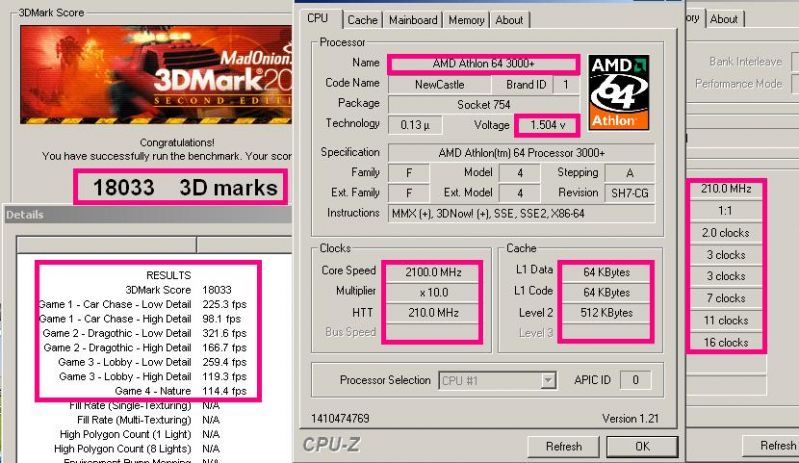
Task: Click the 0.13 µ technology value
Action: pos(415,125)
